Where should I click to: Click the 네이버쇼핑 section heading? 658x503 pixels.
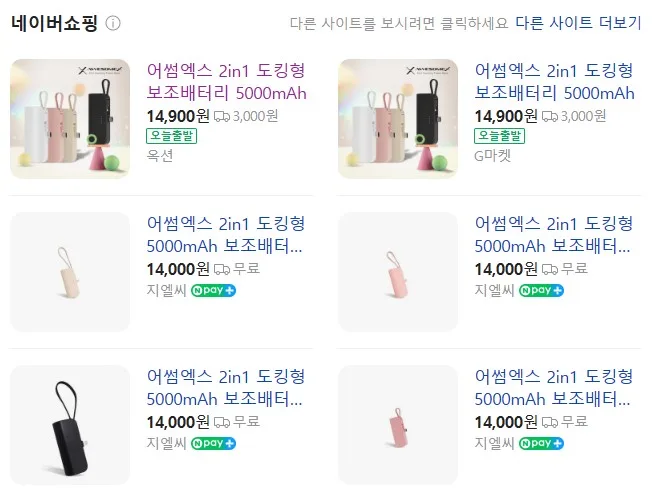(x=54, y=23)
